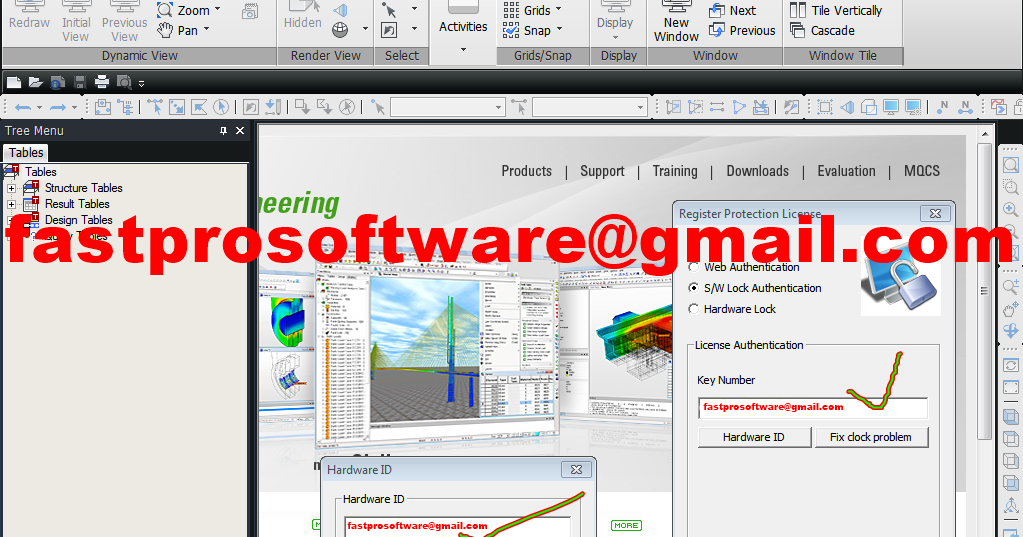Open the Zoom dropdown arrow
The image size is (1023, 537).
point(218,10)
